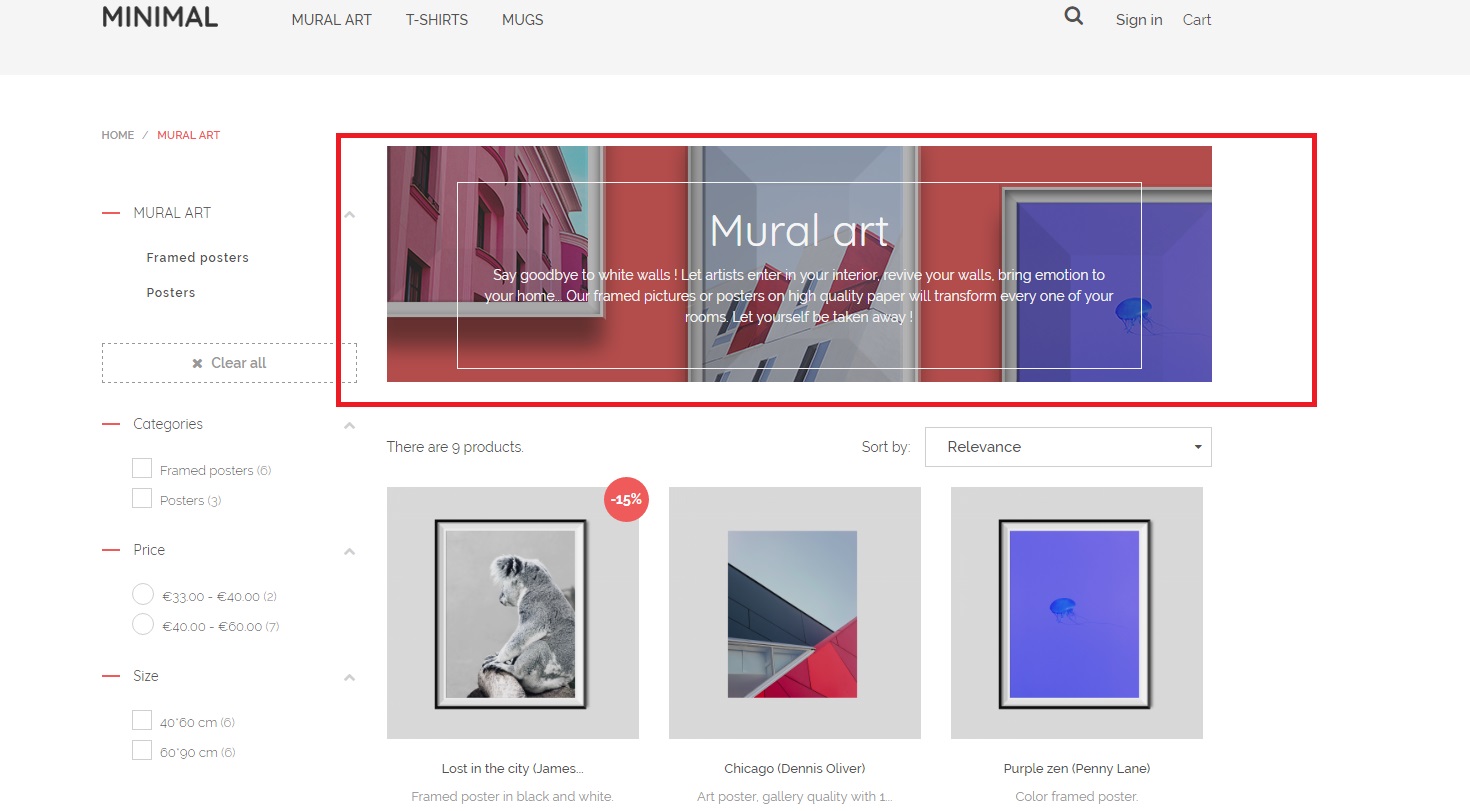Open the Chicago poster thumbnail
Viewport: 1470px width, 811px height.
tap(795, 613)
